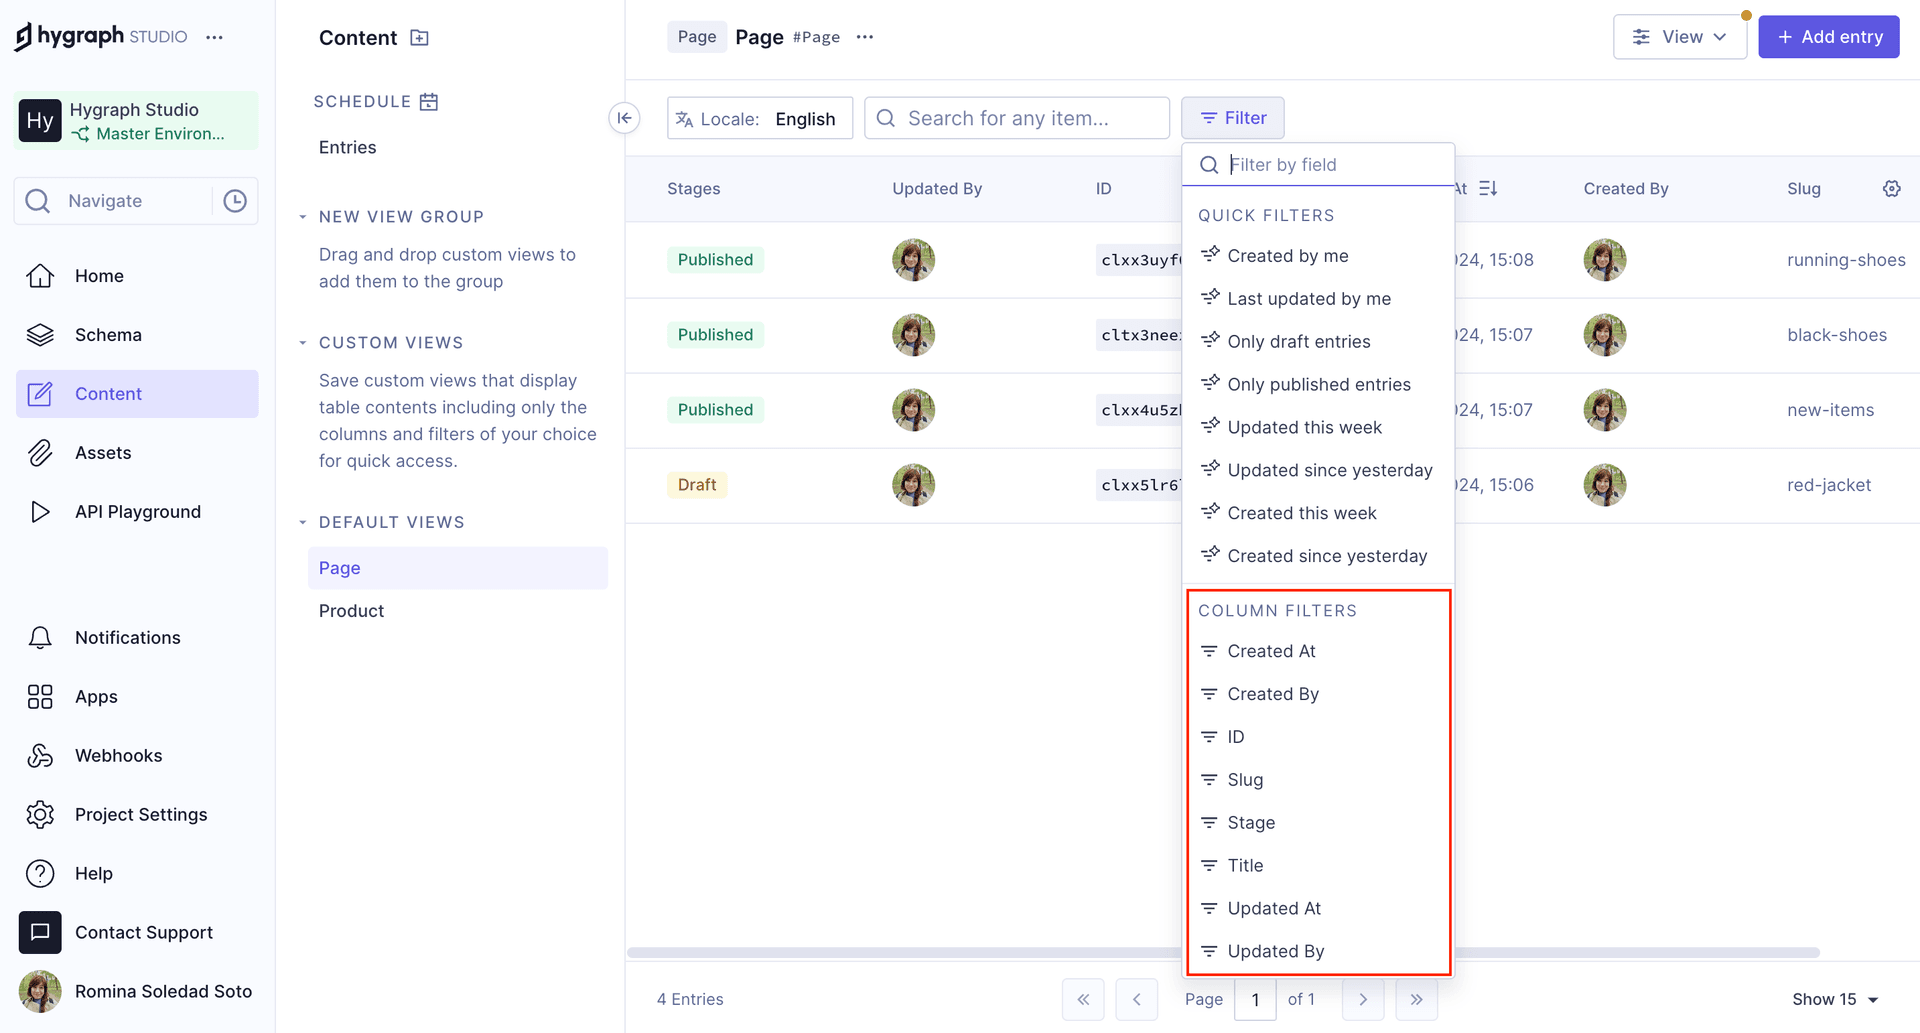This screenshot has height=1033, width=1920.
Task: Focus the Filter by field input
Action: pyautogui.click(x=1330, y=165)
